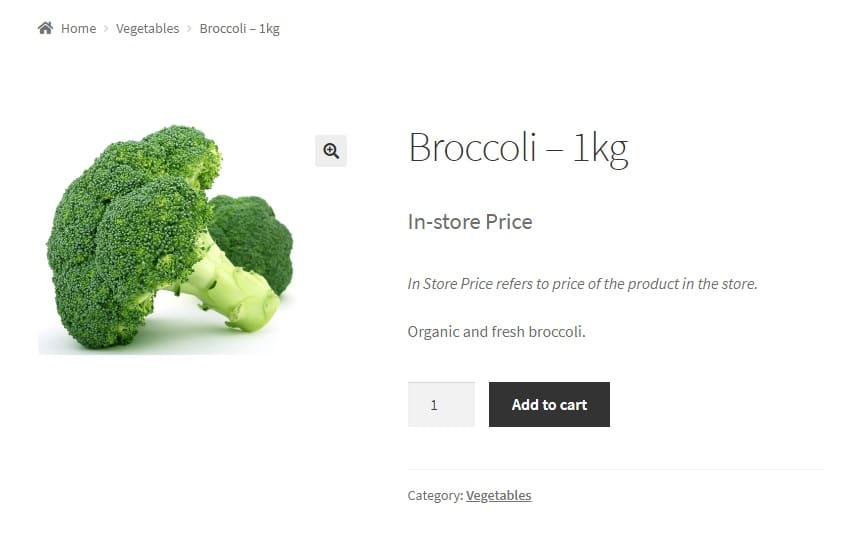Focus the quantity input field

441,405
